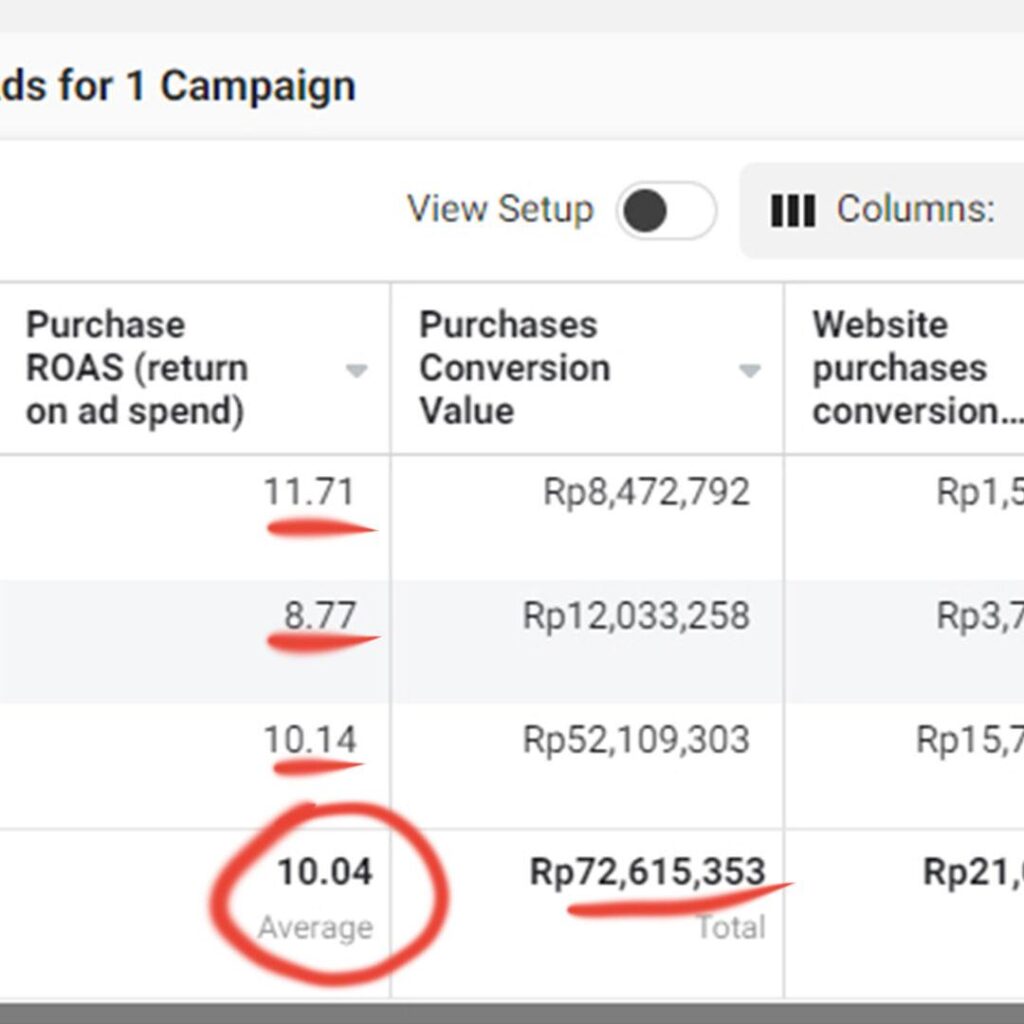
Task: Expand the Purchases Conversion Value column arrow
Action: pyautogui.click(x=749, y=372)
